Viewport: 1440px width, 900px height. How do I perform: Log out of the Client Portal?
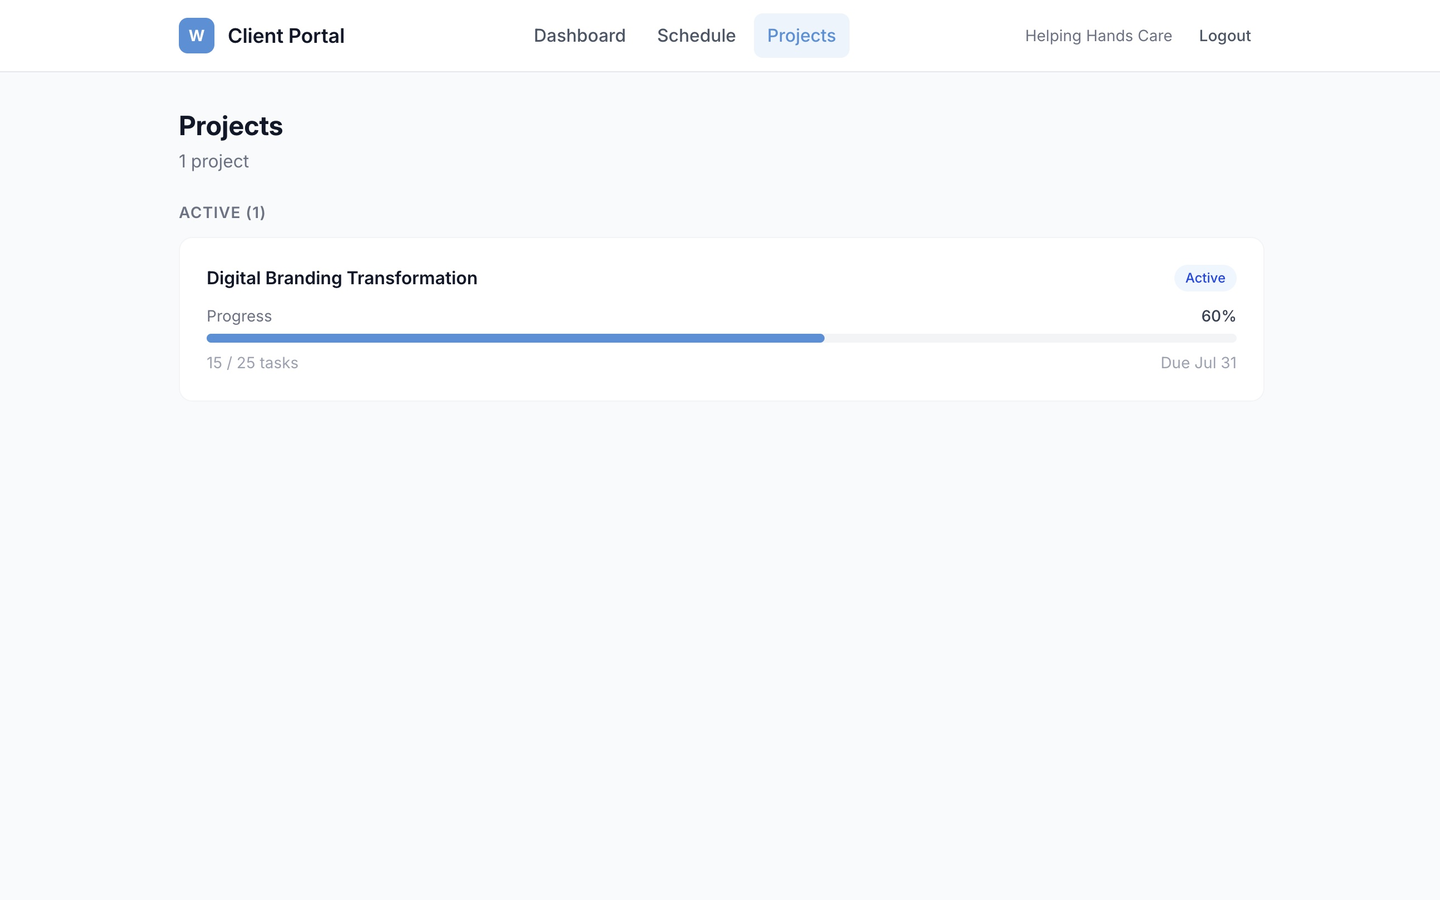click(x=1224, y=35)
